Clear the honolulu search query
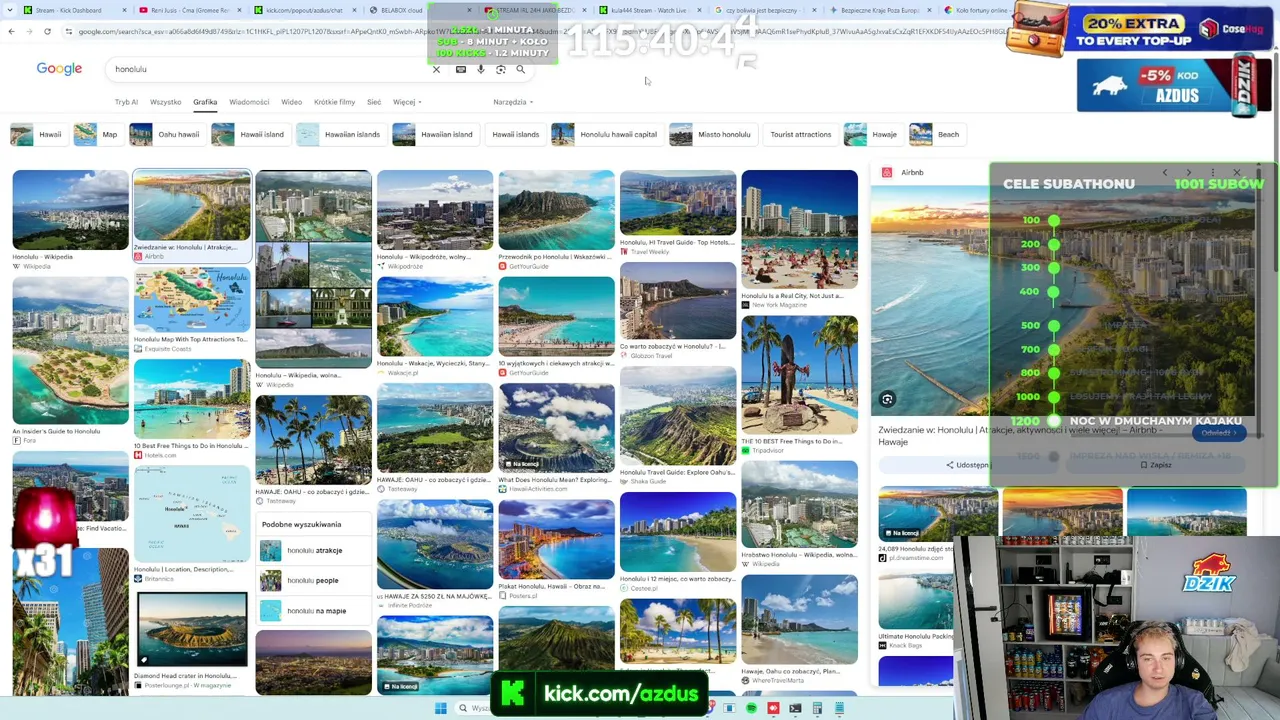Viewport: 1280px width, 720px height. coord(436,69)
